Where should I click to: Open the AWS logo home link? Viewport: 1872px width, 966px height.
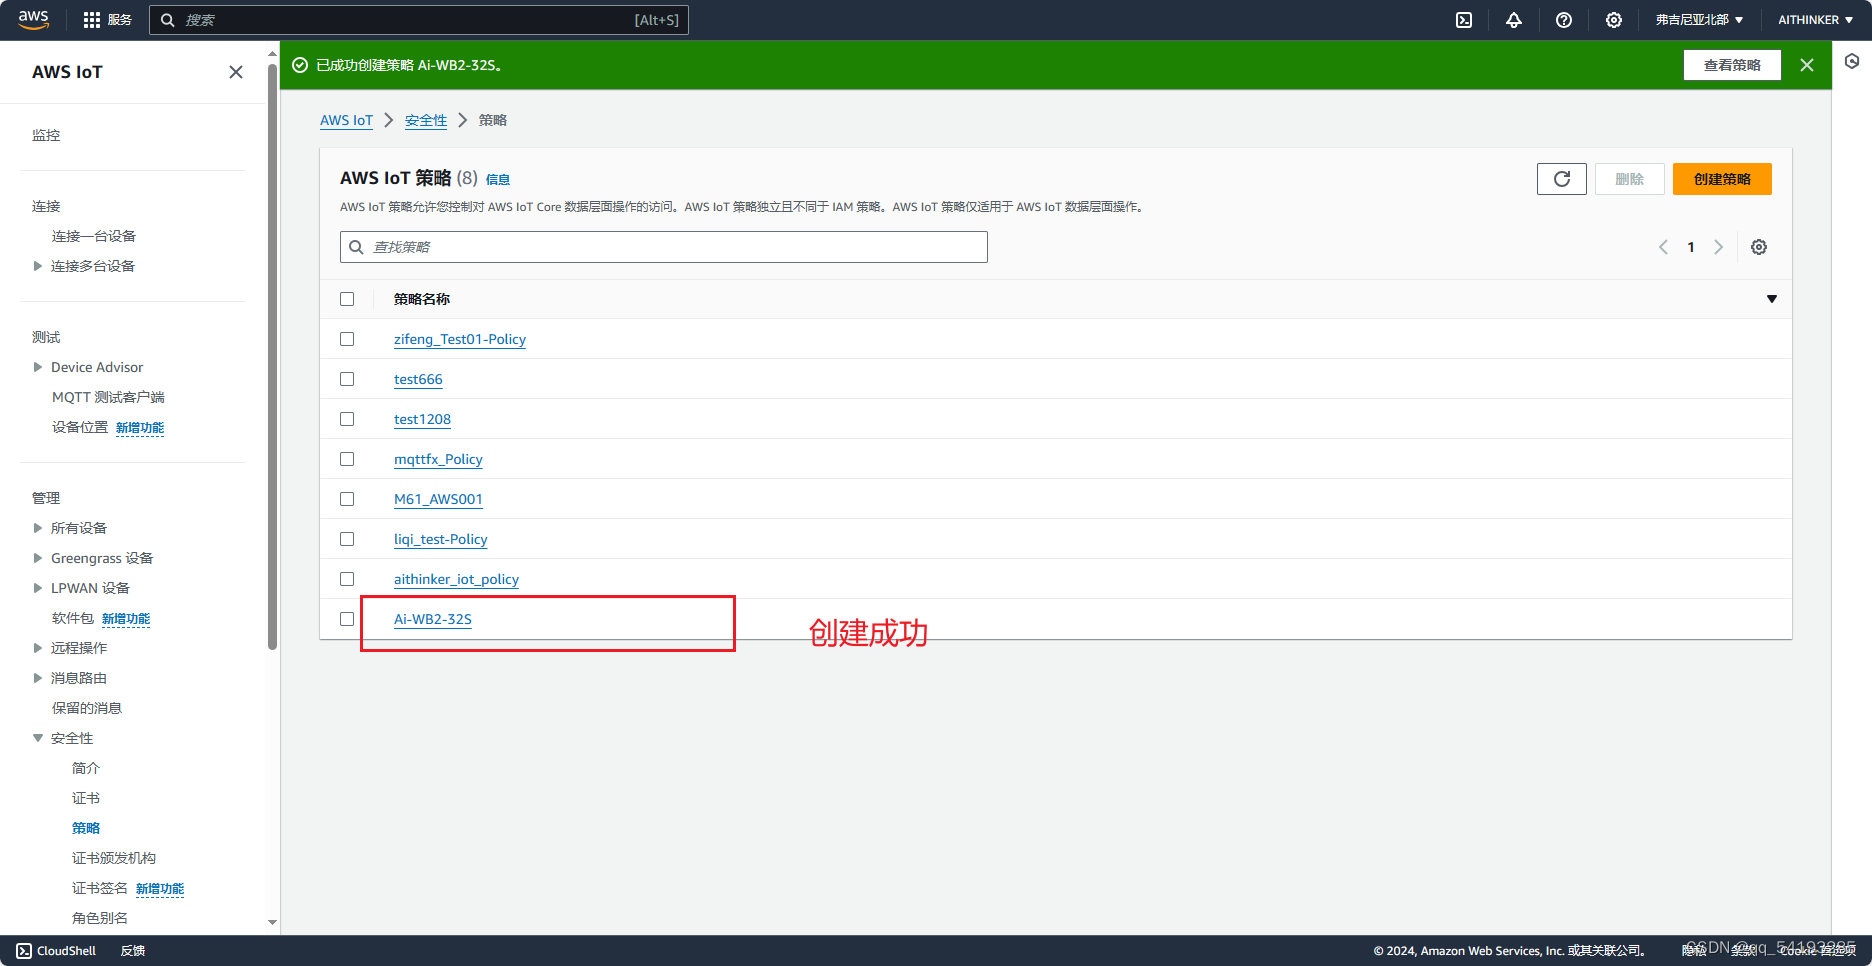coord(33,19)
